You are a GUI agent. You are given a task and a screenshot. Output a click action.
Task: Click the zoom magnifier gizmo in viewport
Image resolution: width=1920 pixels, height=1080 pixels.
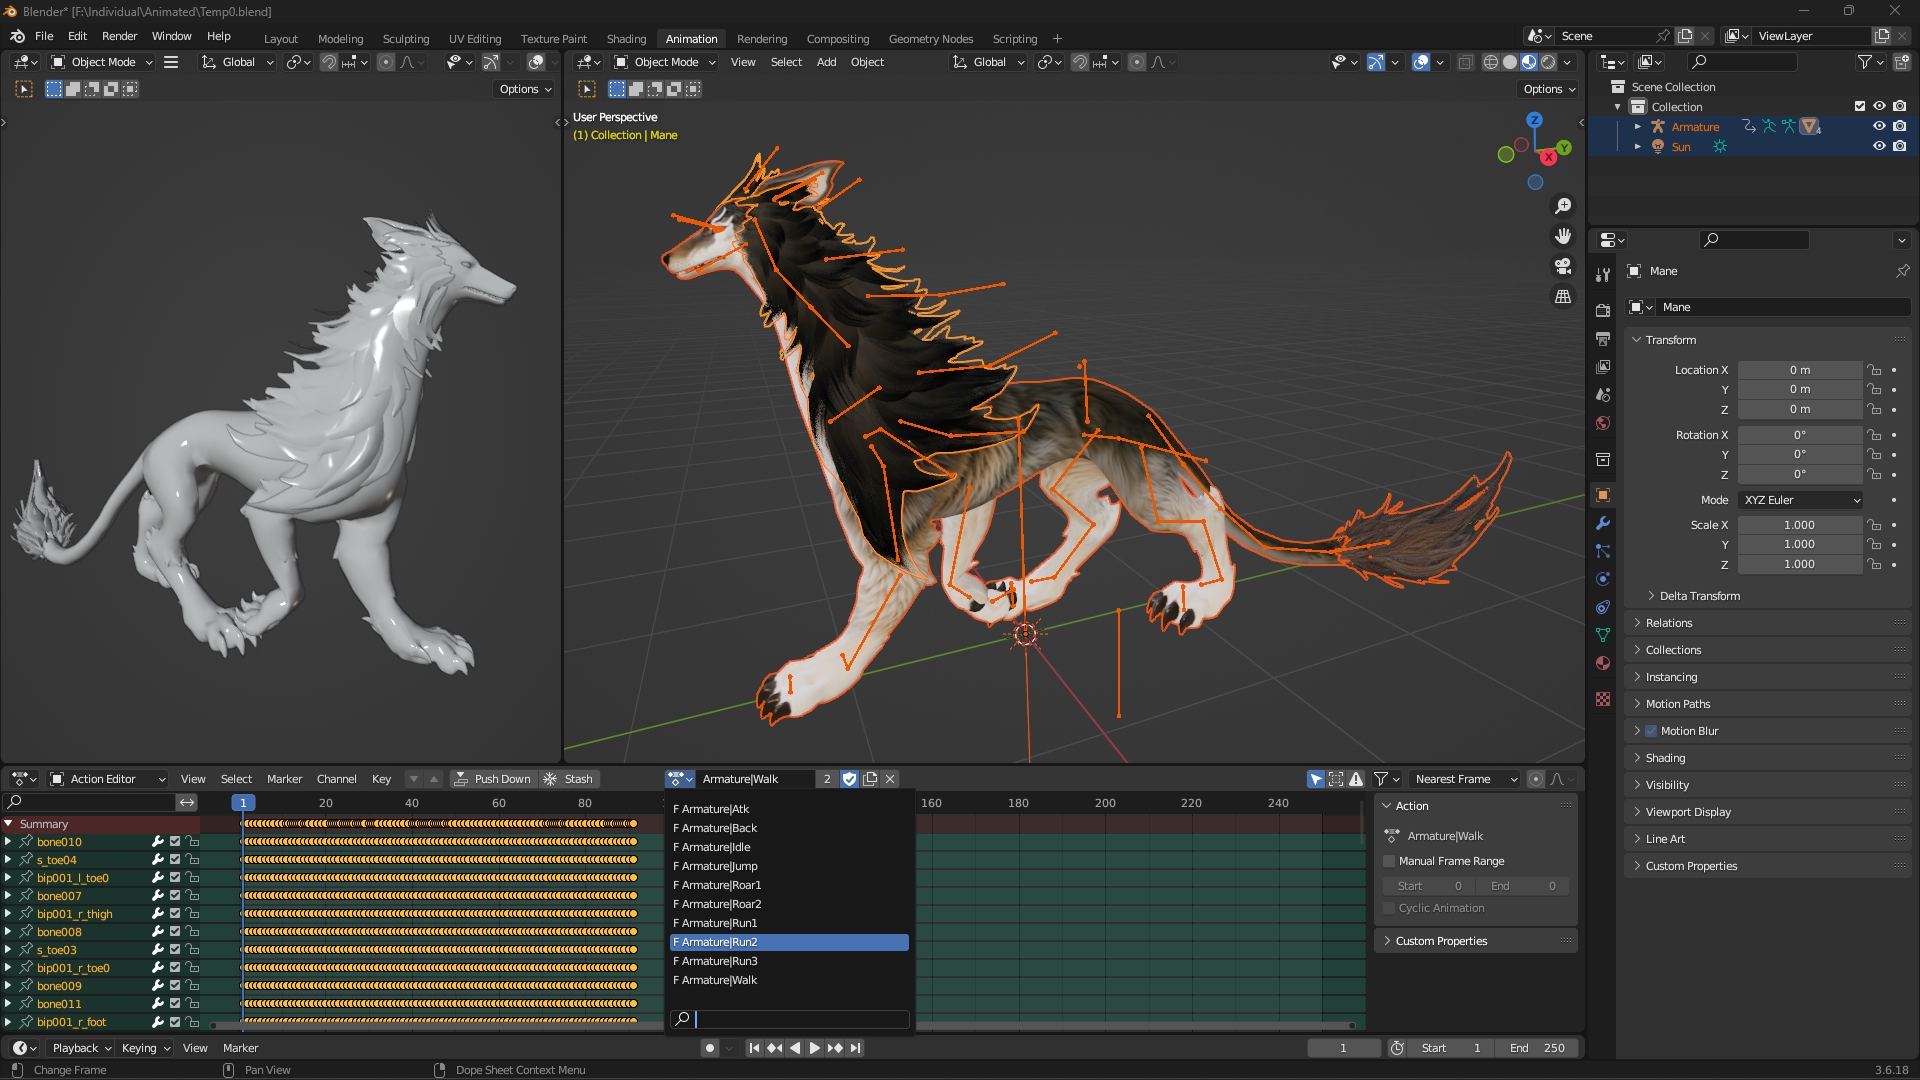tap(1562, 206)
